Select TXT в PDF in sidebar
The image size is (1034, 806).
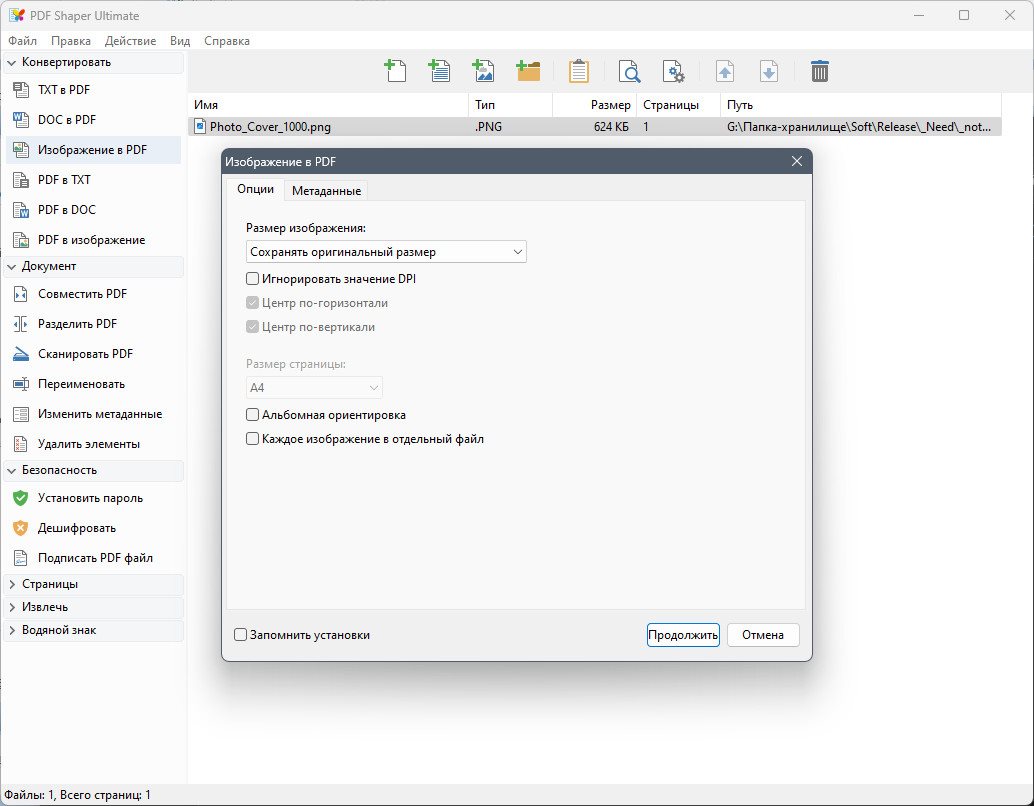point(94,90)
